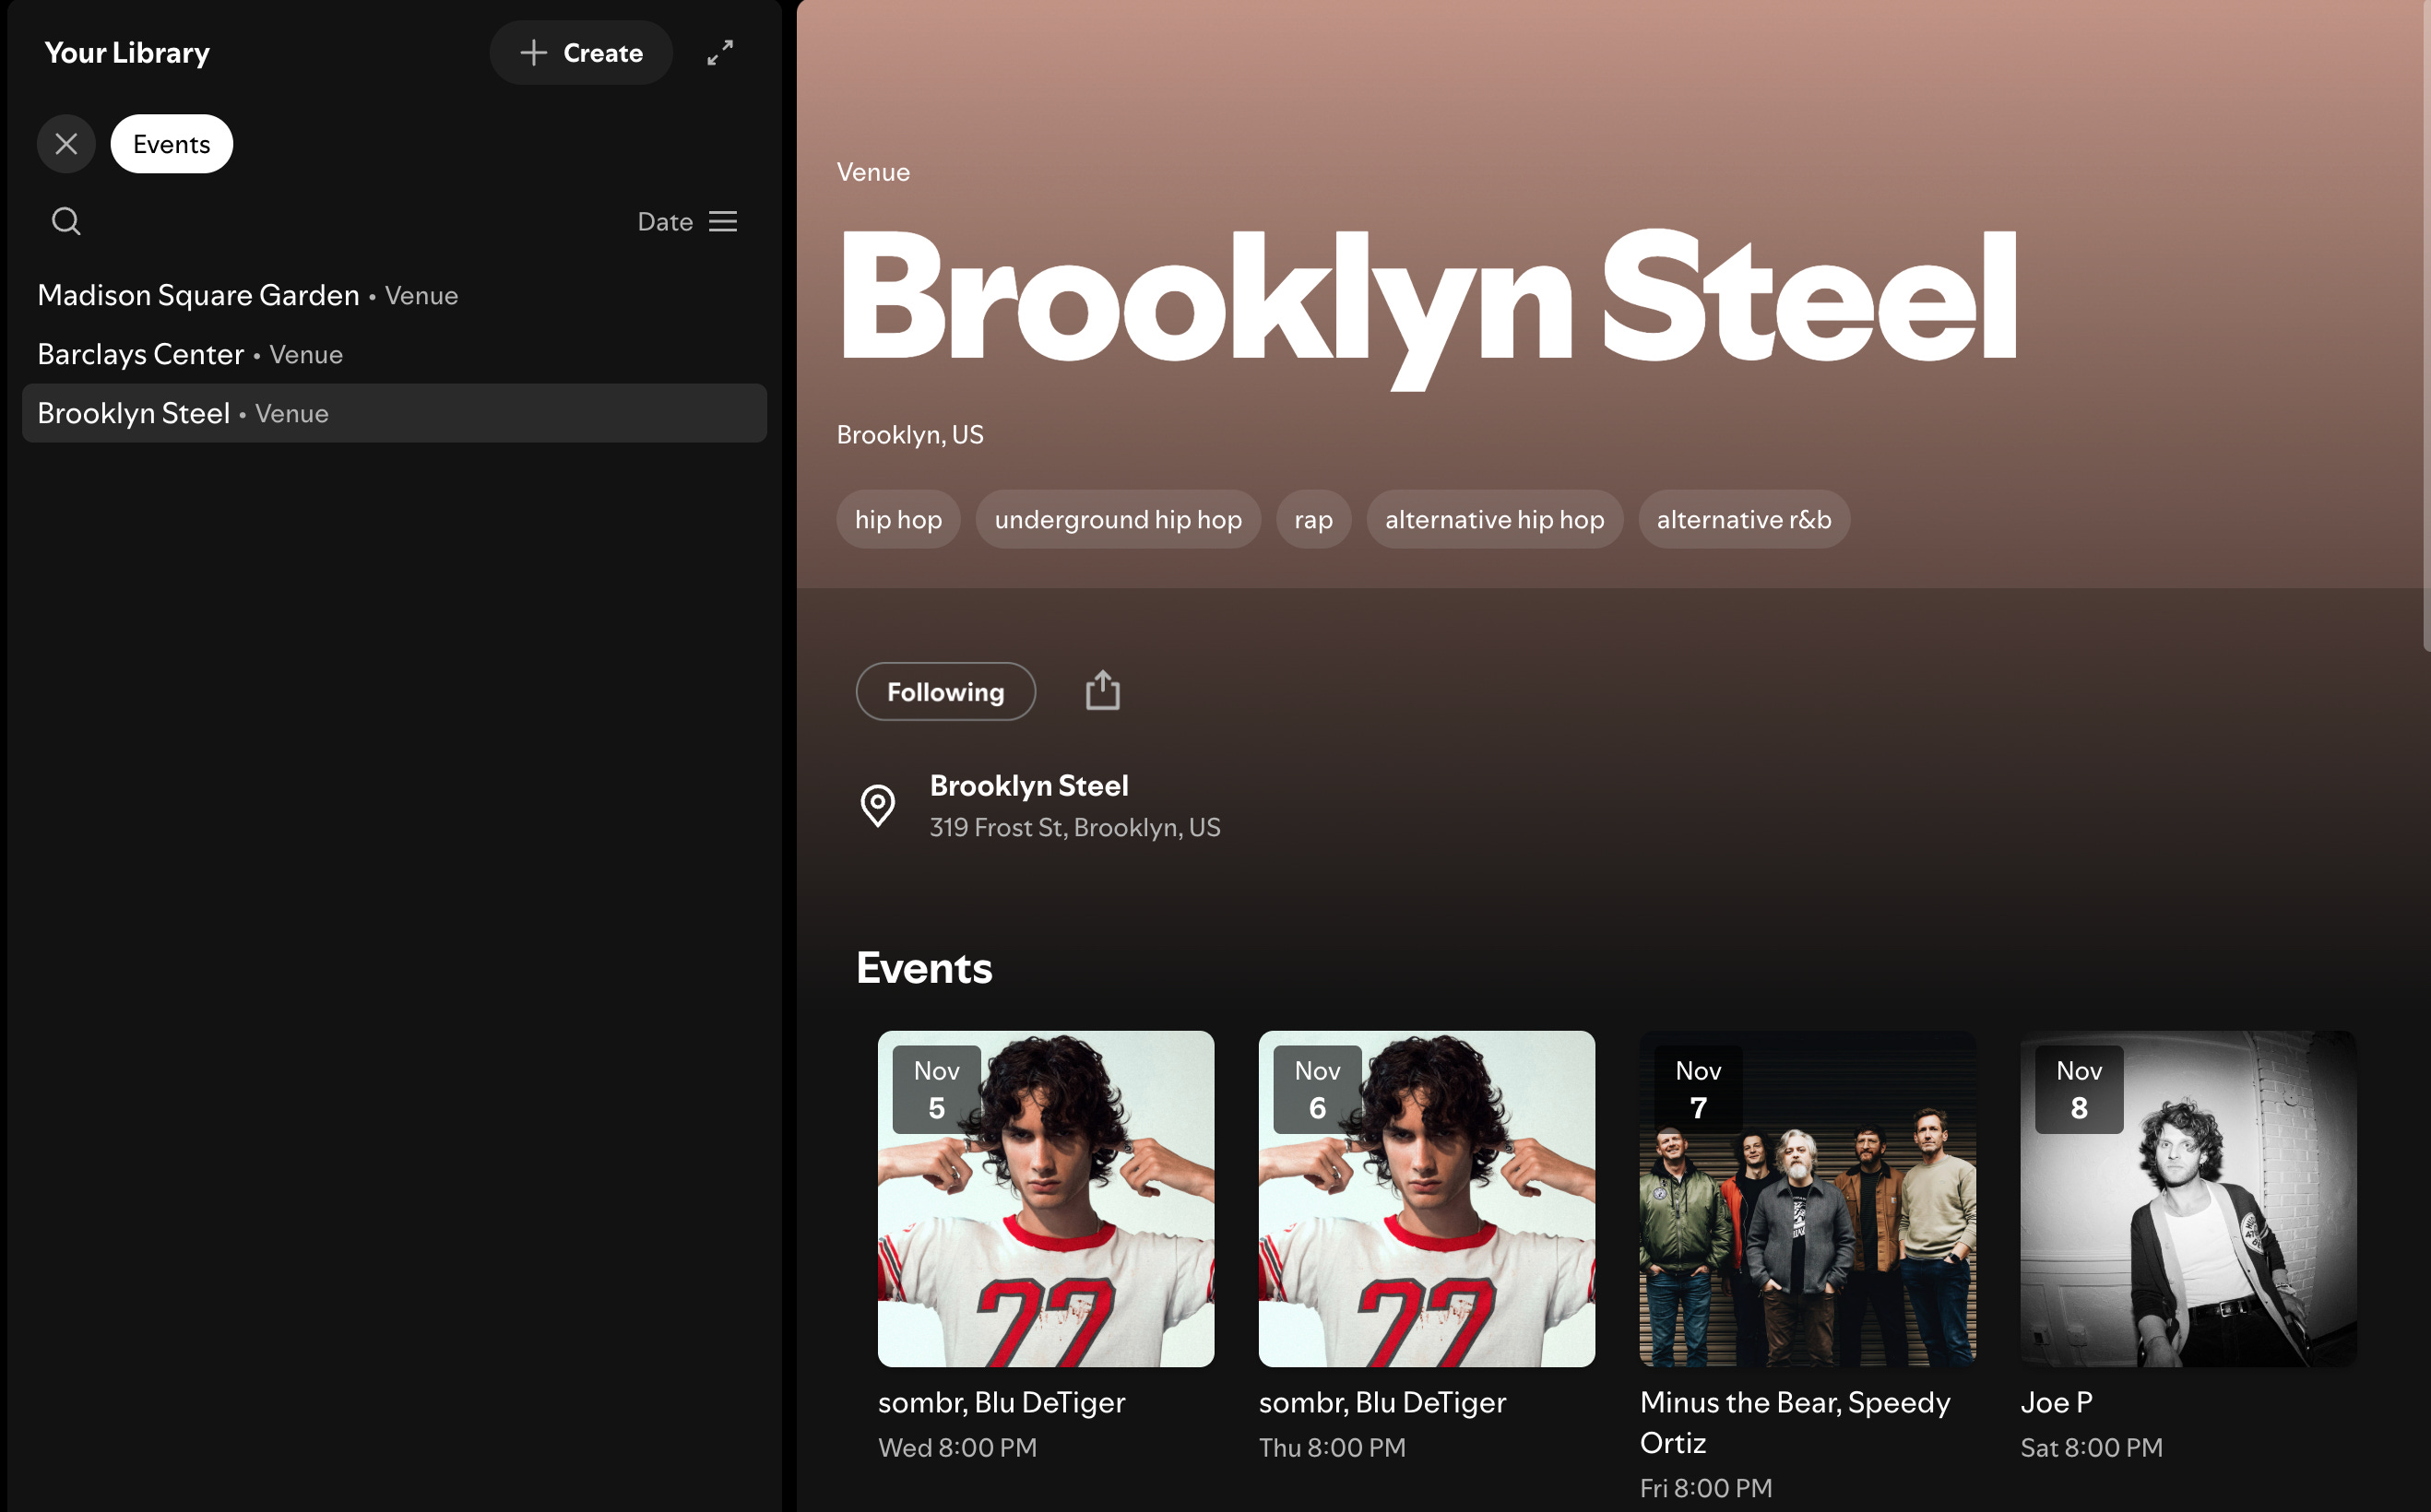Open Barclays Center venue in library
Viewport: 2431px width, 1512px height.
[x=141, y=354]
